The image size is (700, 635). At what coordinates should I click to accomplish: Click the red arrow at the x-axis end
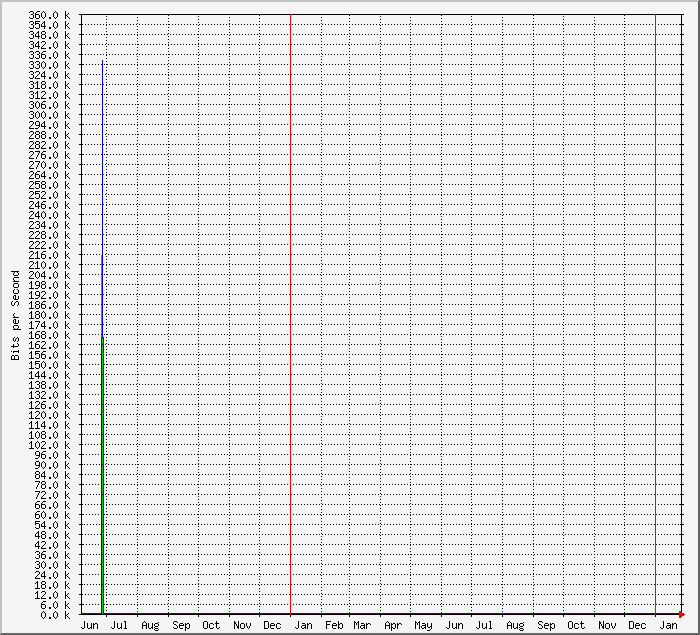(681, 614)
